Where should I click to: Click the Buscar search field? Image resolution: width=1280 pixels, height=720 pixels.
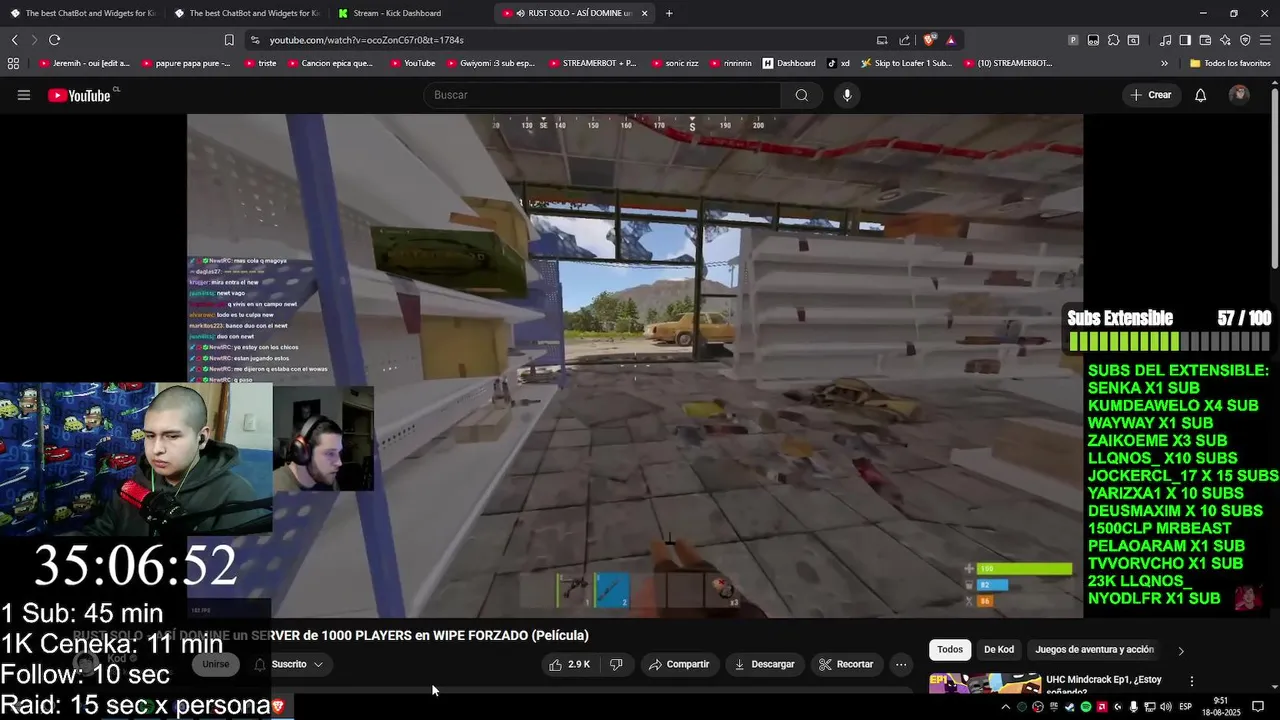coord(602,95)
